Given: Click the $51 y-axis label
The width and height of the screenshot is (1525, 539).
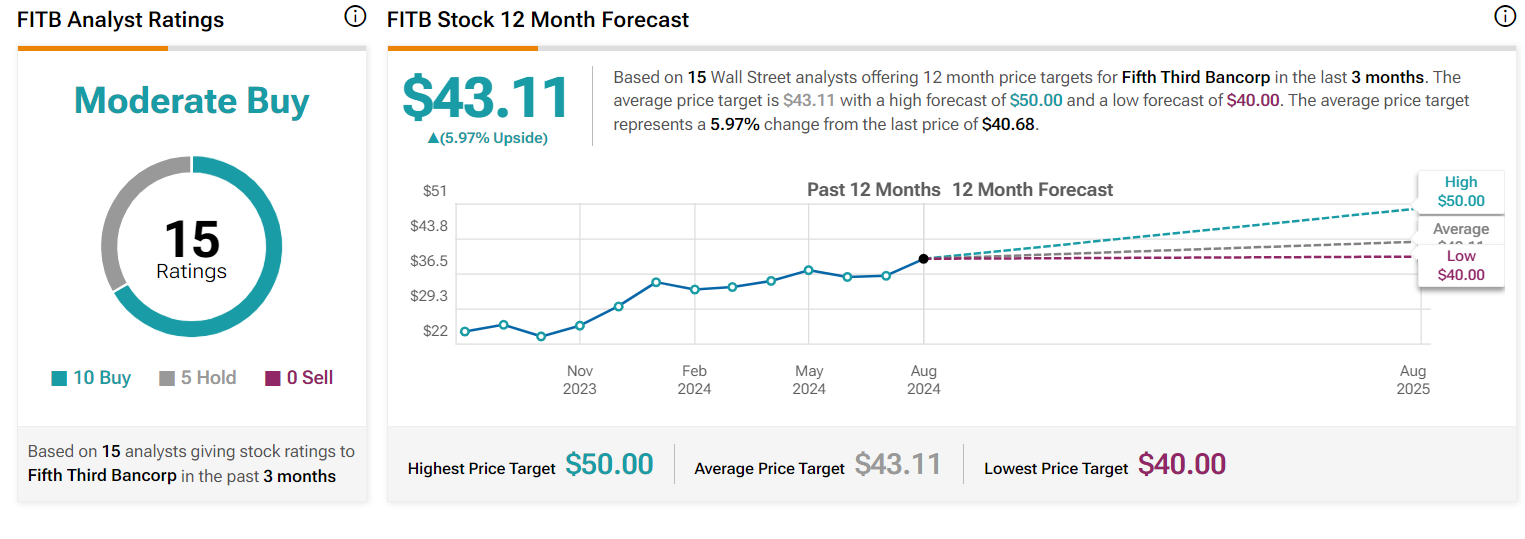Looking at the screenshot, I should tap(434, 191).
